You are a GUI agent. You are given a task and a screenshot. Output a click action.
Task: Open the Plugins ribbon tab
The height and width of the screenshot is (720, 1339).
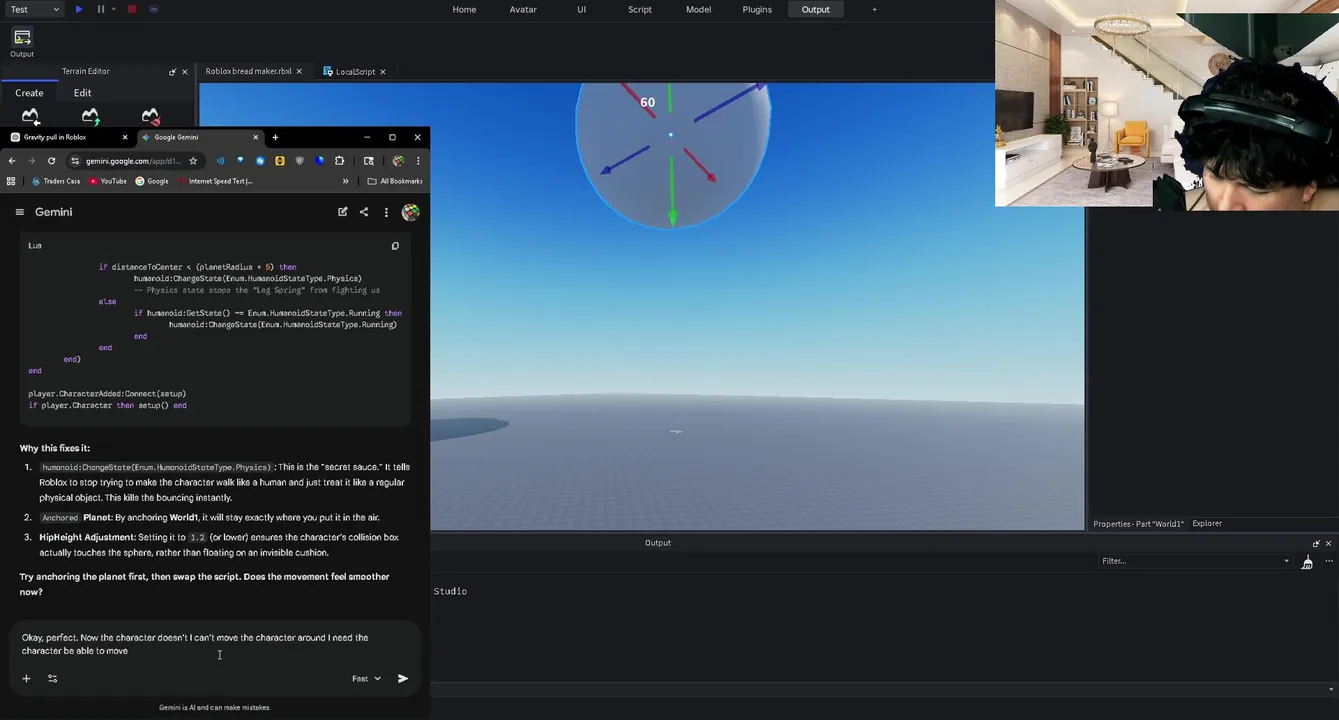tap(757, 9)
